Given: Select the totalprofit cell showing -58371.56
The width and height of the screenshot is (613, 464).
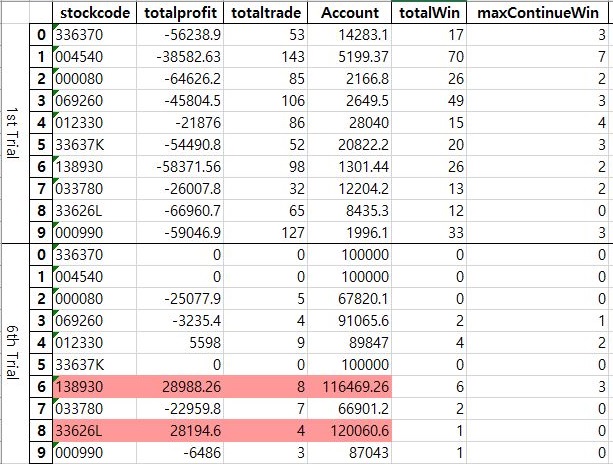Looking at the screenshot, I should [180, 167].
